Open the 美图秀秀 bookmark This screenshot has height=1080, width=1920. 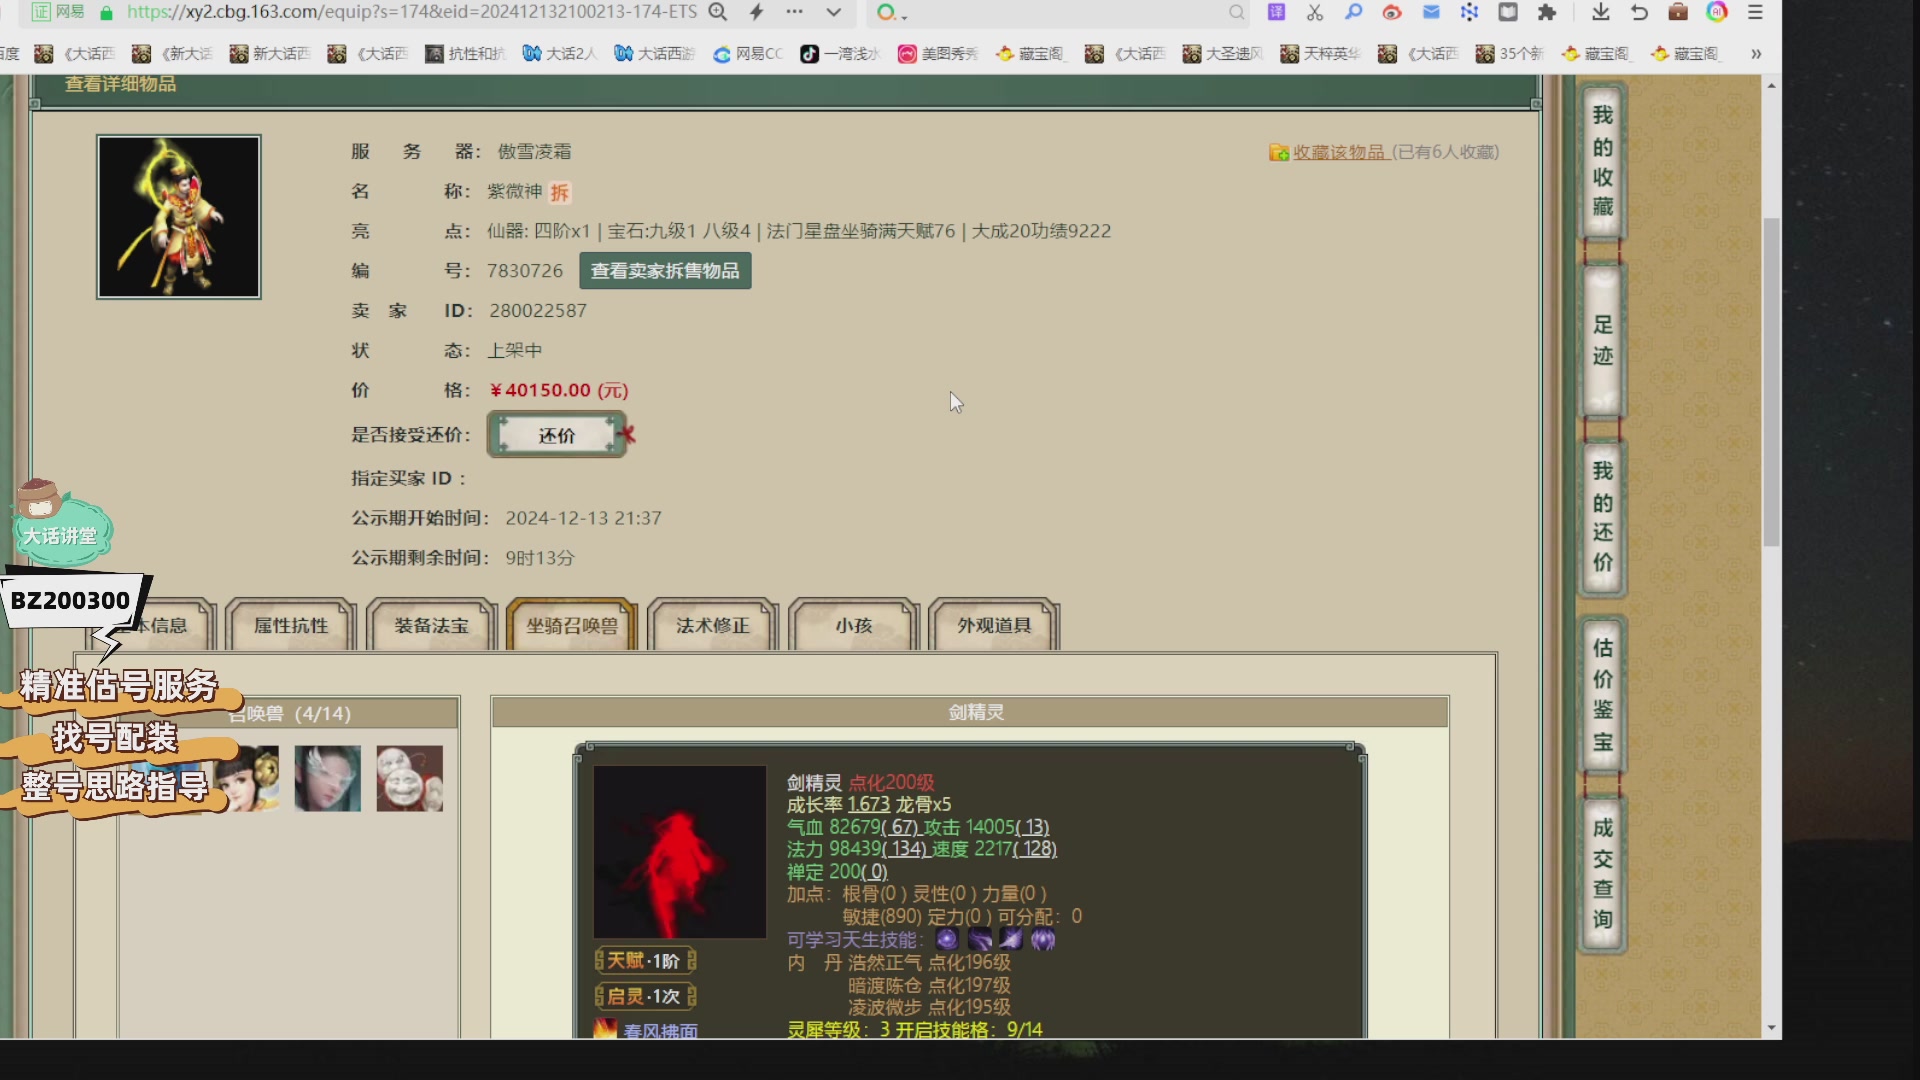click(938, 54)
